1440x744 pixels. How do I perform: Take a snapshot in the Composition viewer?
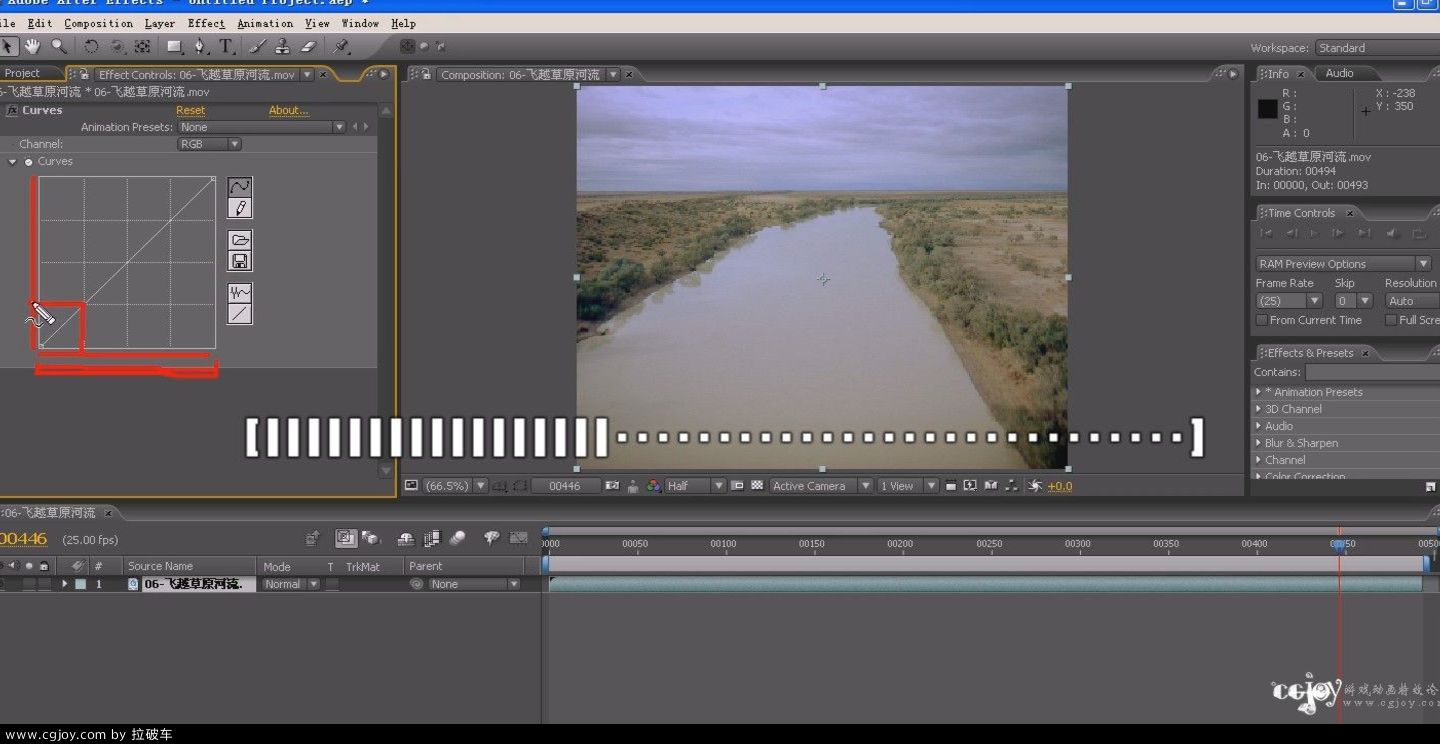click(x=612, y=486)
